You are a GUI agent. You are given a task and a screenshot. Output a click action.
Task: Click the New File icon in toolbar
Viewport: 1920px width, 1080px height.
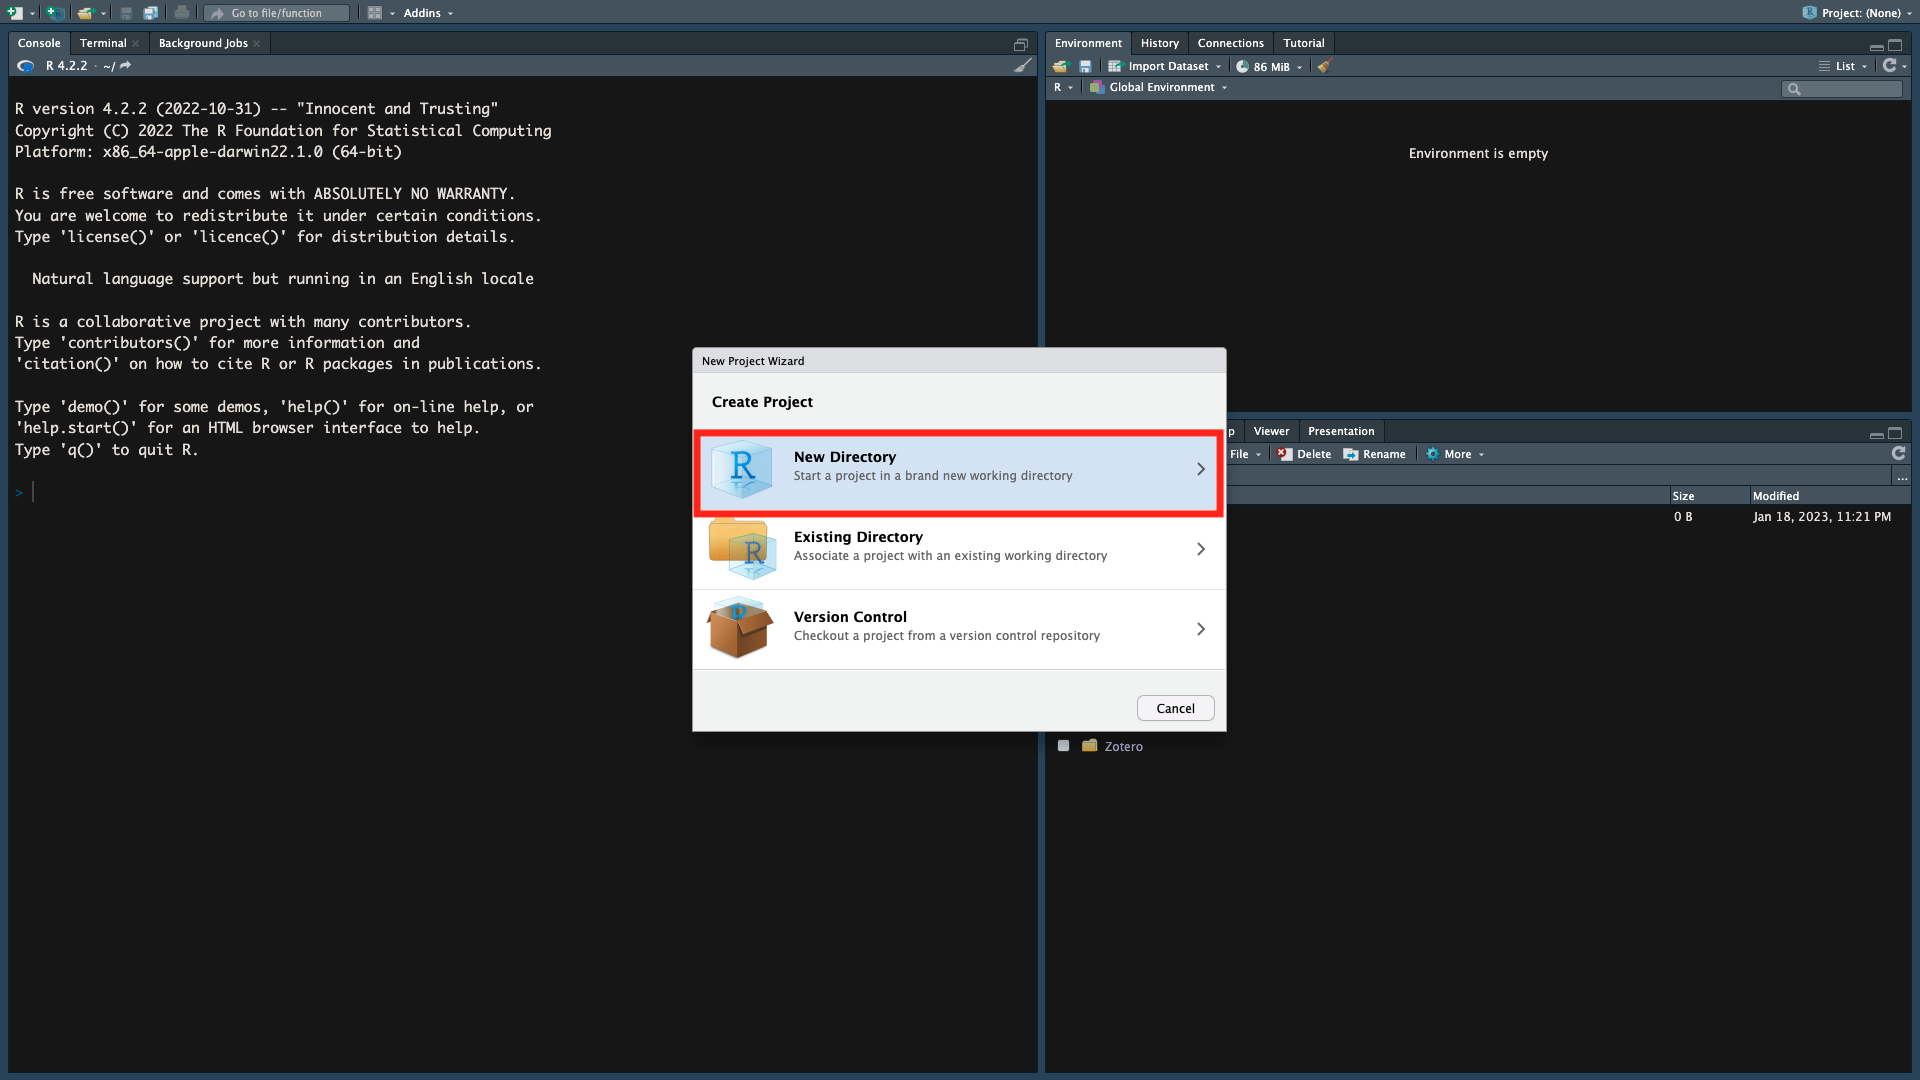15,13
